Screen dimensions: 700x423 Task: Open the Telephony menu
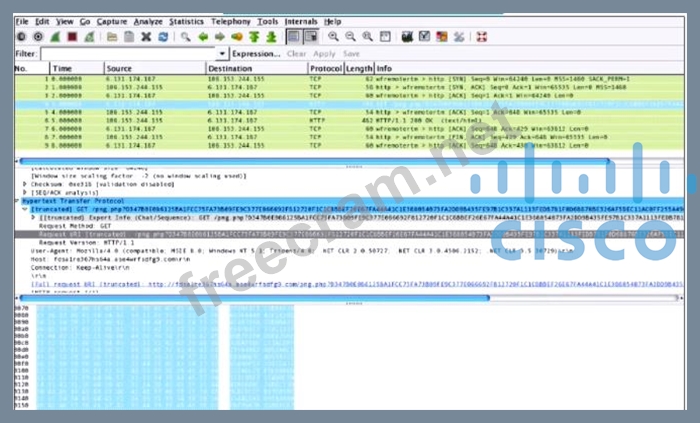point(231,21)
